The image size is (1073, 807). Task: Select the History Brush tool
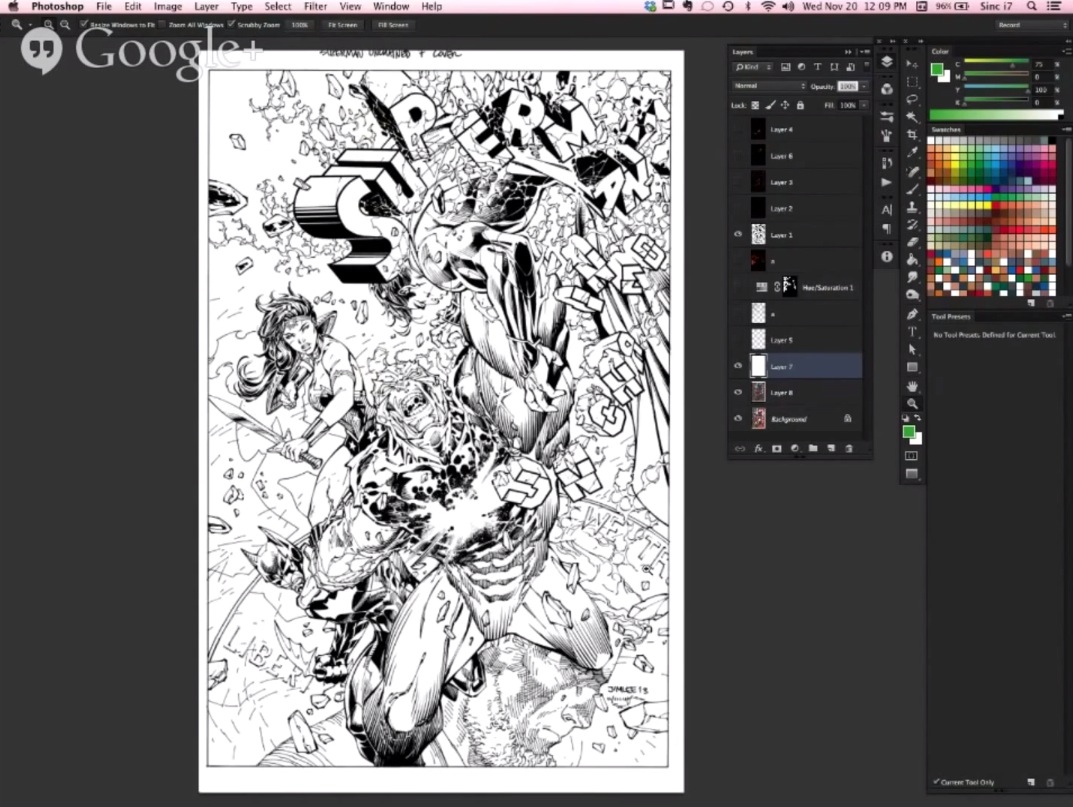pyautogui.click(x=912, y=224)
